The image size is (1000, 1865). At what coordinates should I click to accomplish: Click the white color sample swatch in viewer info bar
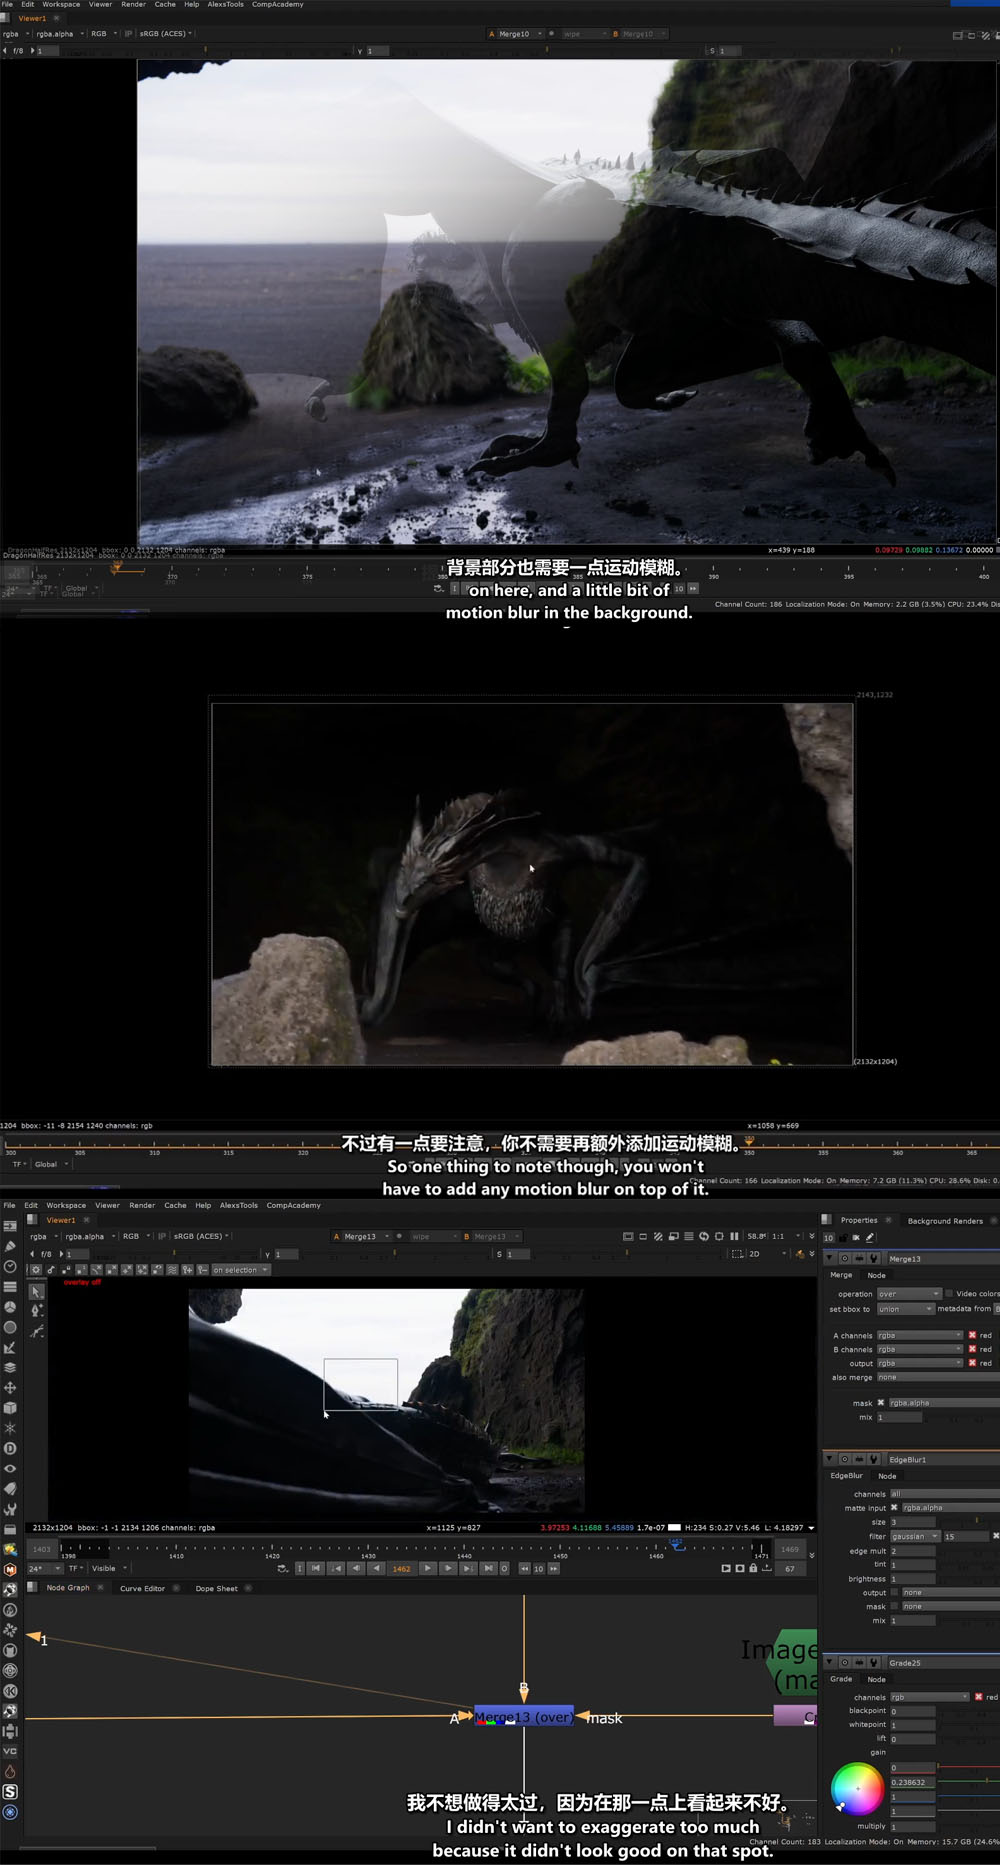(x=674, y=1527)
